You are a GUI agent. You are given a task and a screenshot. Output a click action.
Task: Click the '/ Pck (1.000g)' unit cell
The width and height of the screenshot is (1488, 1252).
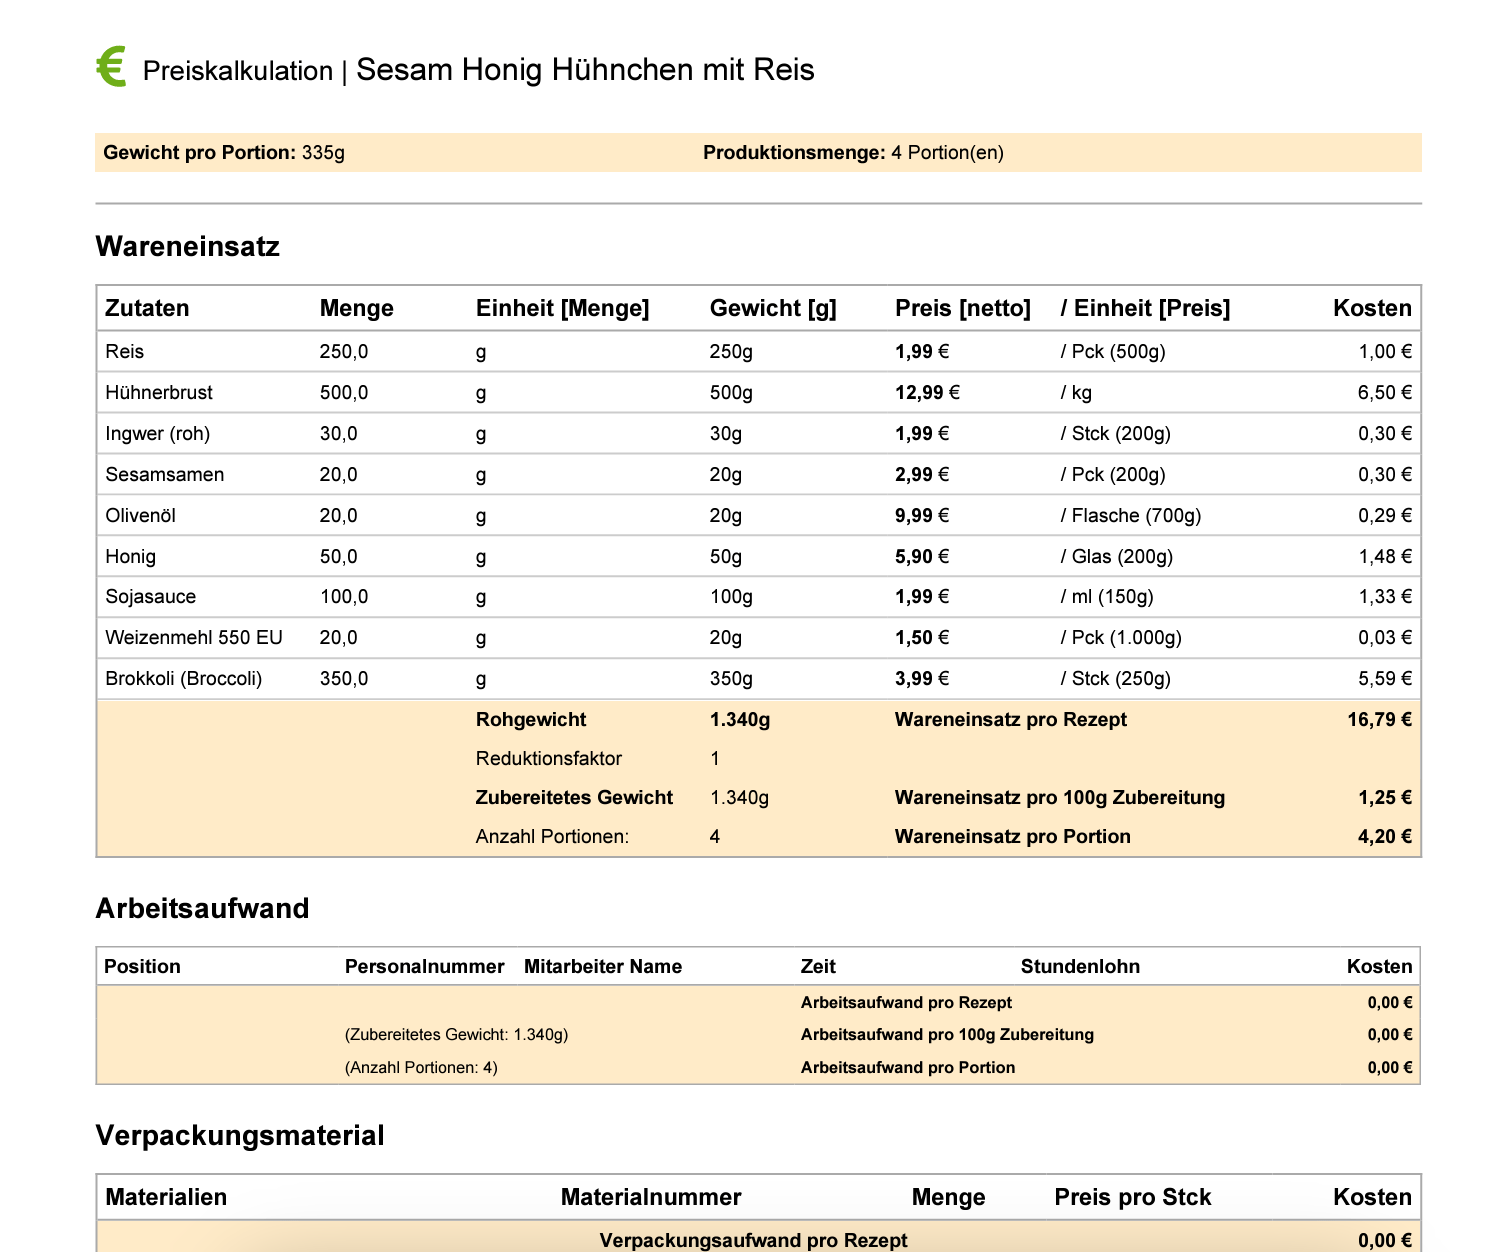(1121, 638)
